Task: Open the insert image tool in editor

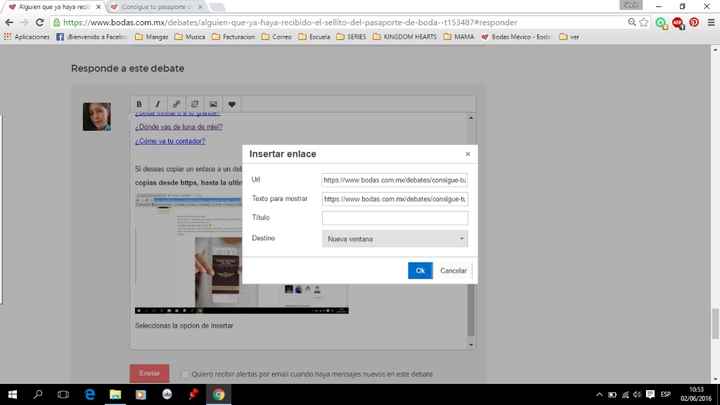Action: coord(213,104)
